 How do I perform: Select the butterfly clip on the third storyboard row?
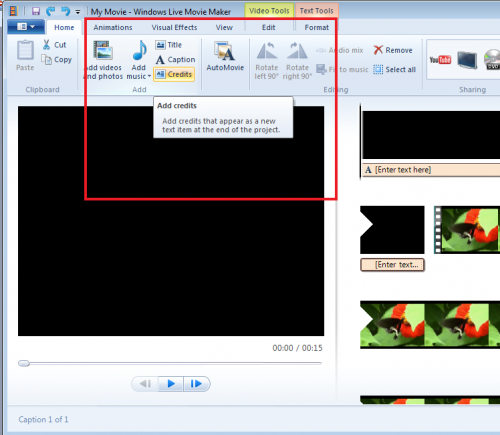pos(430,325)
